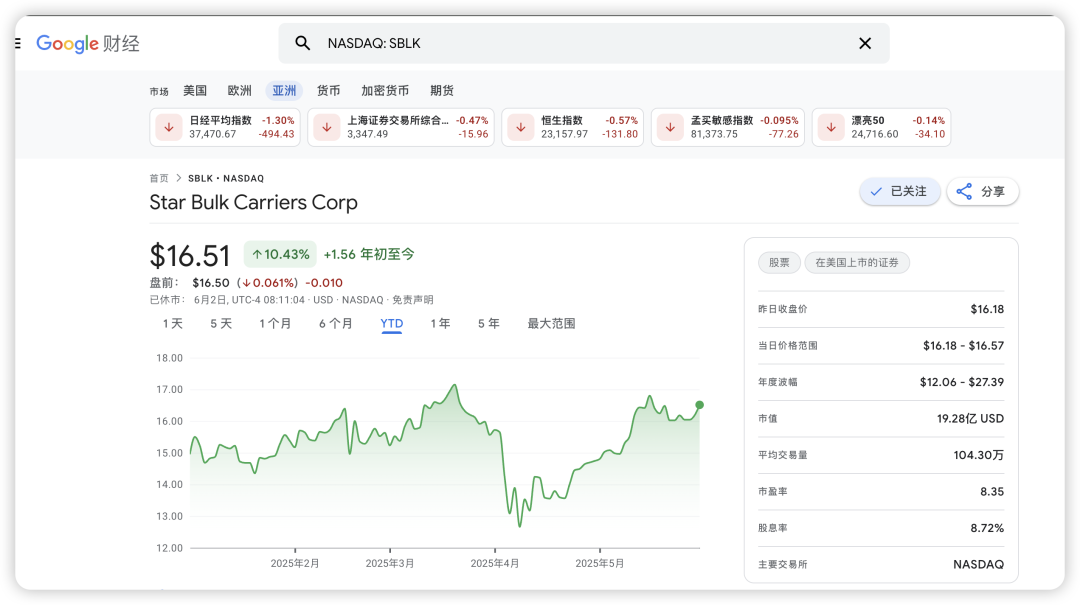Select the 期货 market tab
This screenshot has width=1080, height=605.
coord(442,90)
